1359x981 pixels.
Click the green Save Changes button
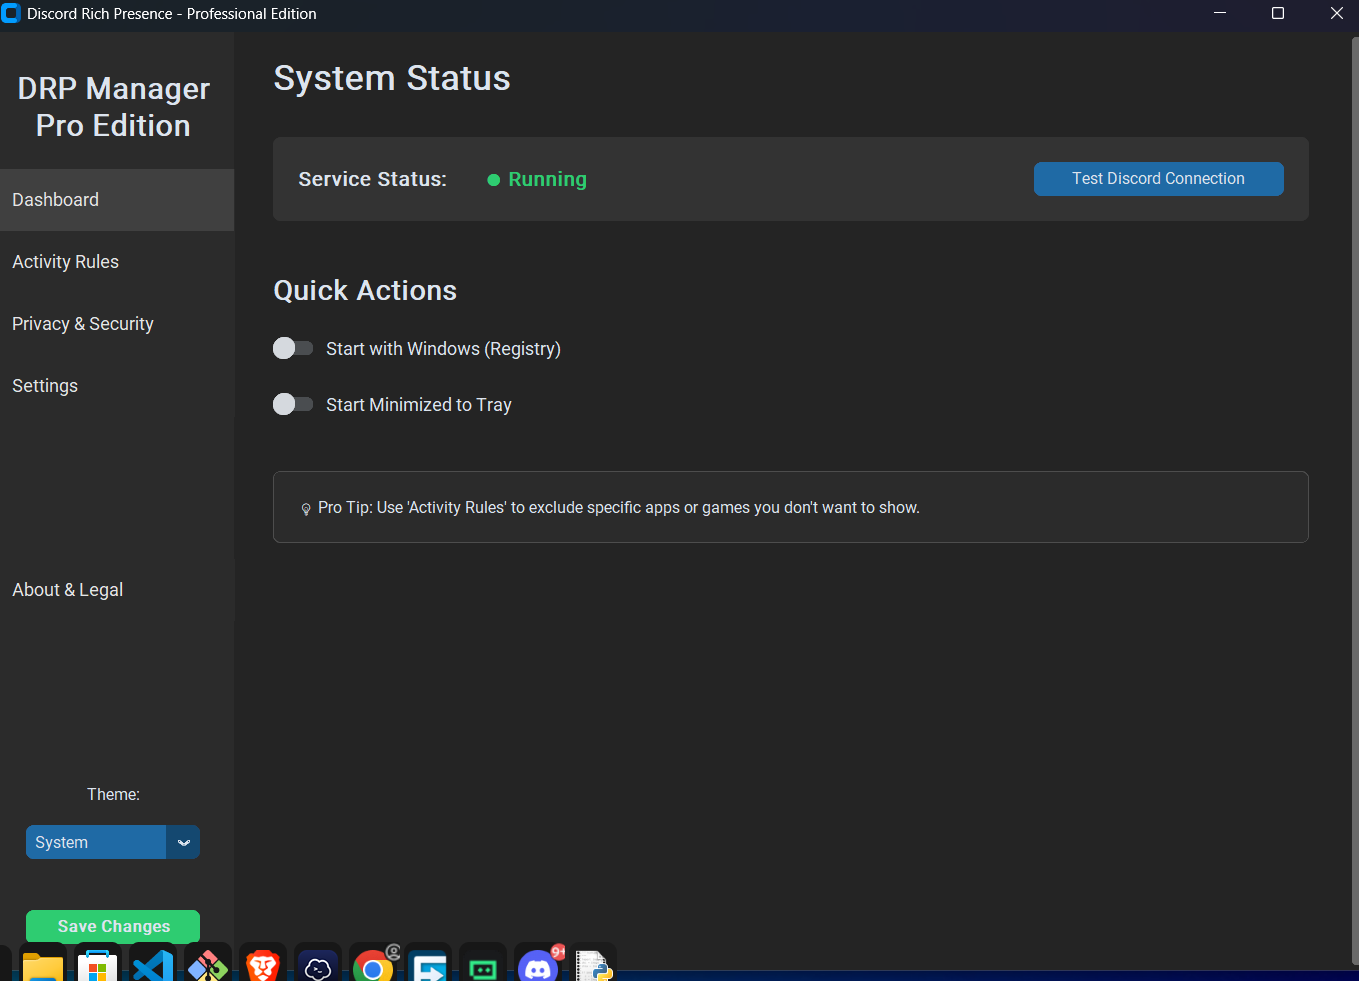[113, 926]
